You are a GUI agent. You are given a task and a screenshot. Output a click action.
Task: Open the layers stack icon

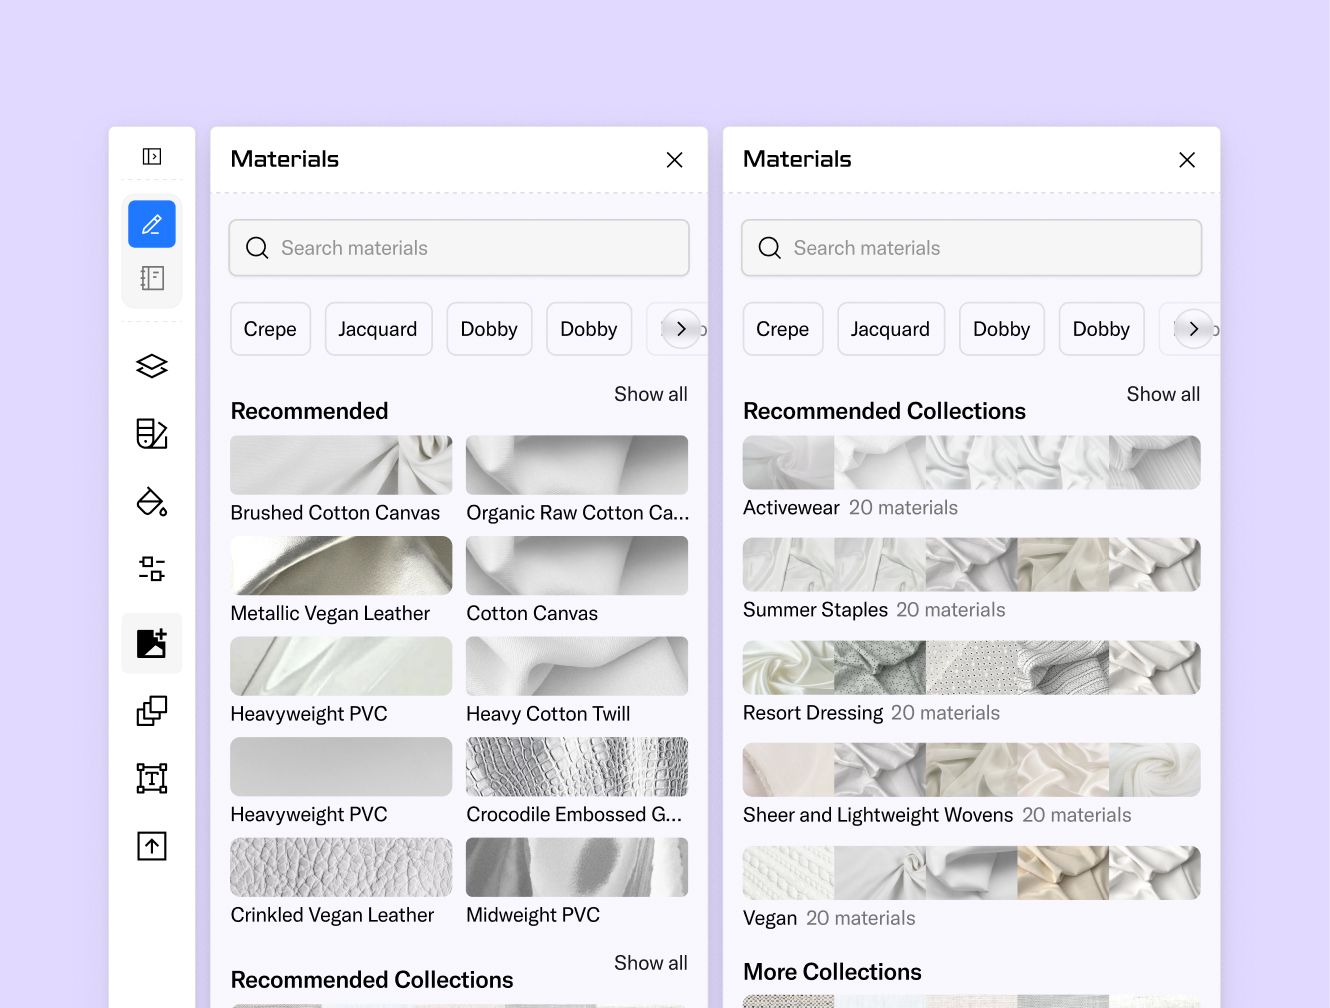coord(152,366)
